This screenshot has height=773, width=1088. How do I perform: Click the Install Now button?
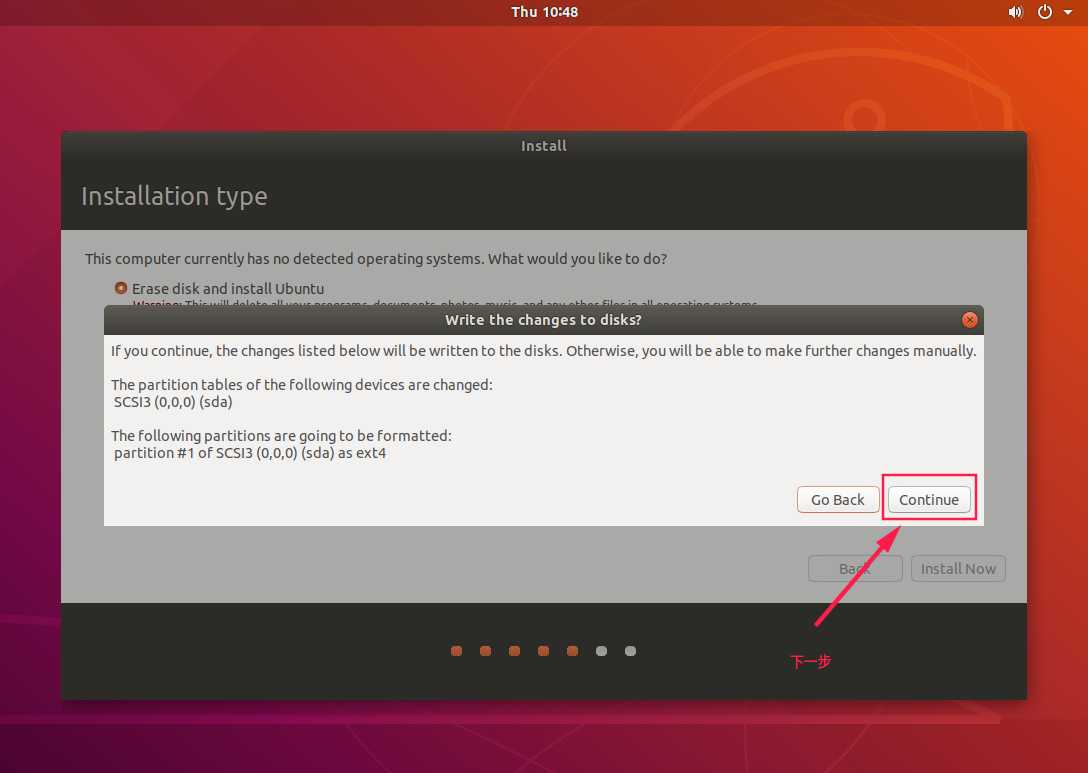pos(958,569)
